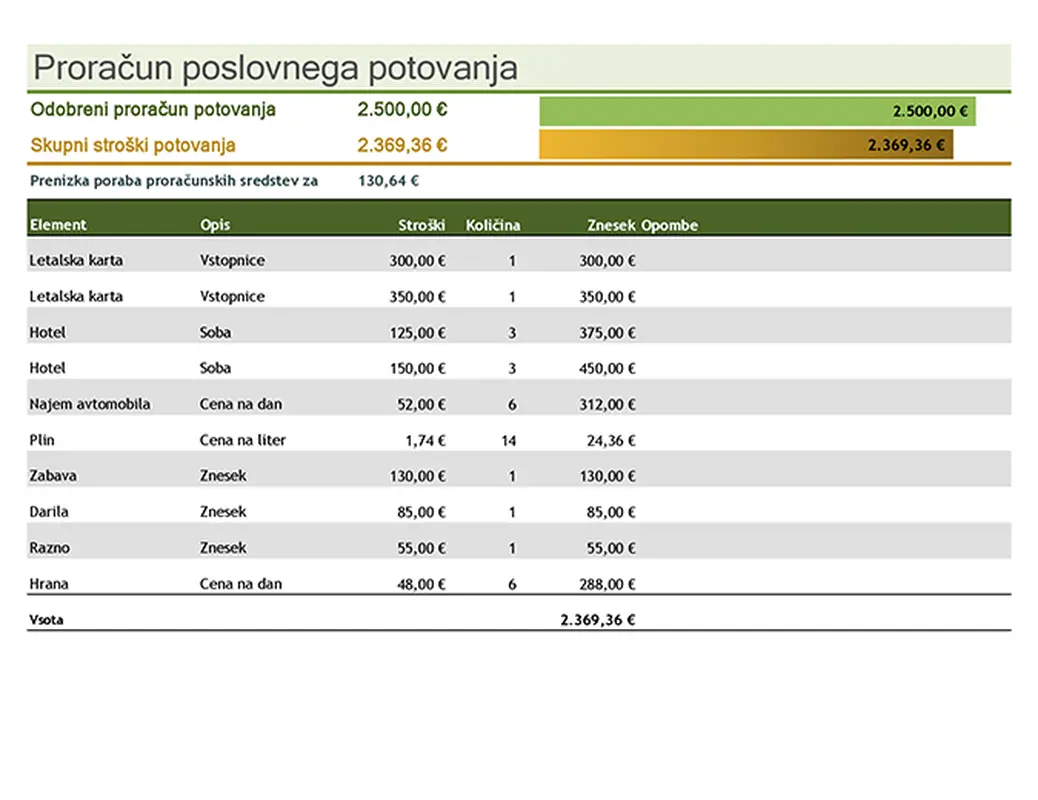Image resolution: width=1038 pixels, height=800 pixels.
Task: Click 'Vstopnice' in the 300,00 € row
Action: coord(232,260)
